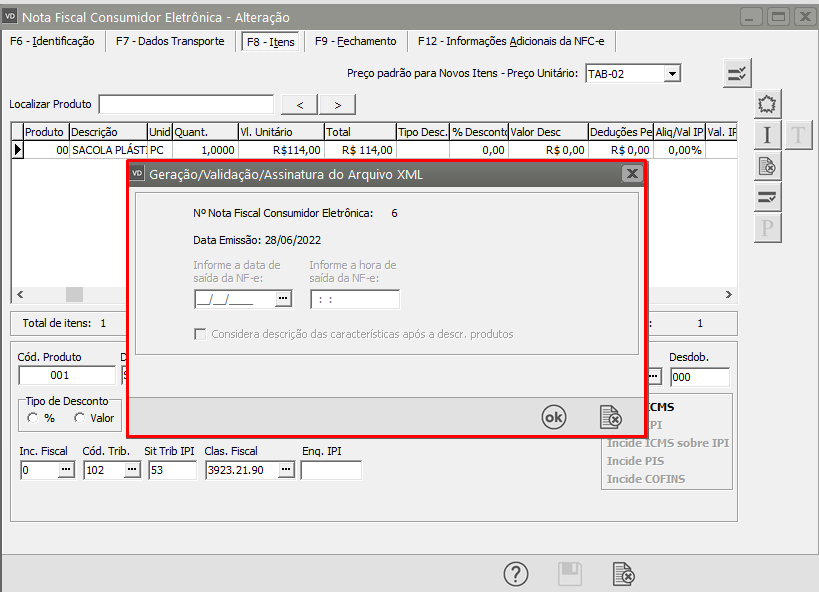Open F7 - Dados Transporte tab
The width and height of the screenshot is (819, 592).
point(170,41)
